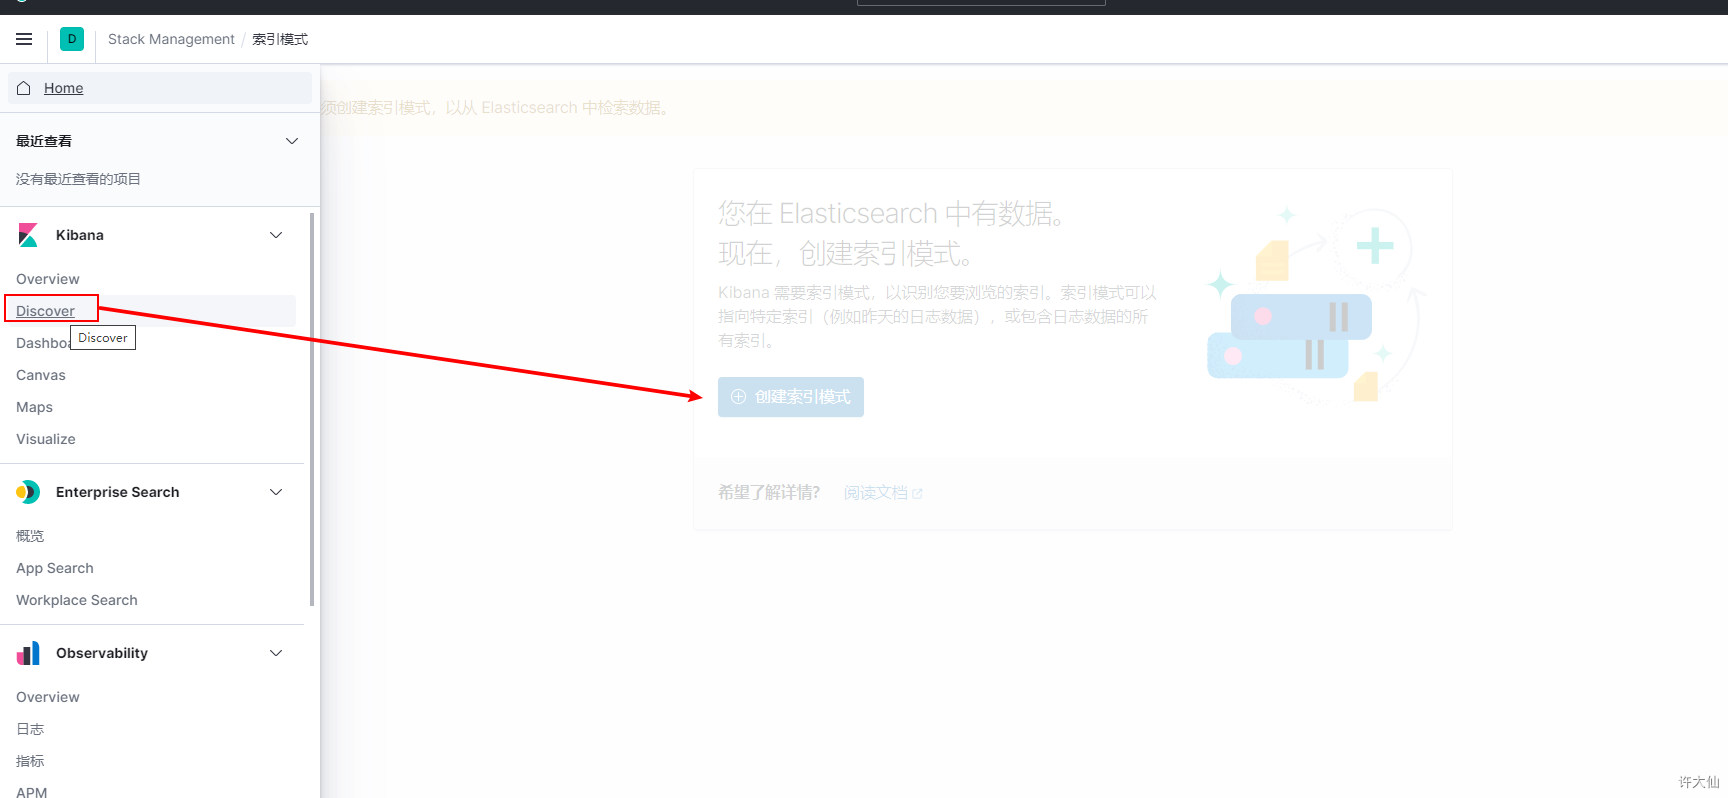
Task: Open the green D space avatar
Action: tap(72, 39)
